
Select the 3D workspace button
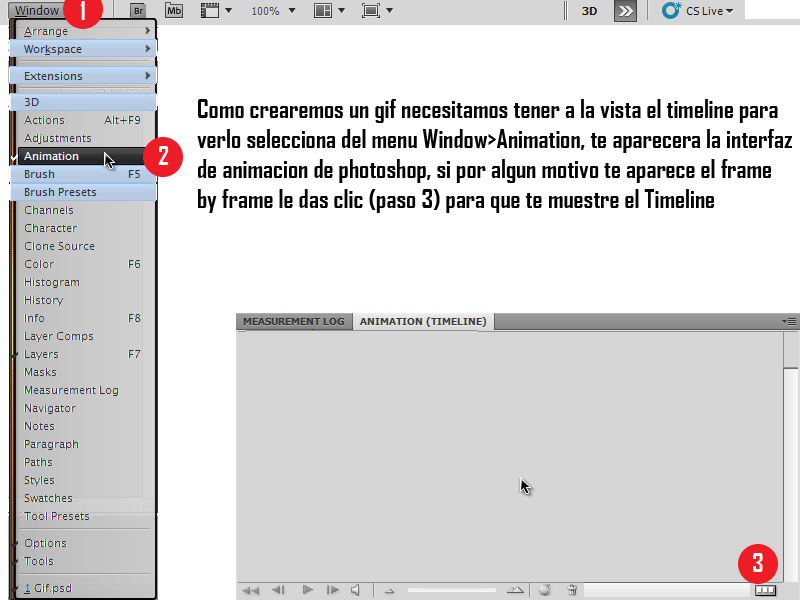[x=589, y=11]
